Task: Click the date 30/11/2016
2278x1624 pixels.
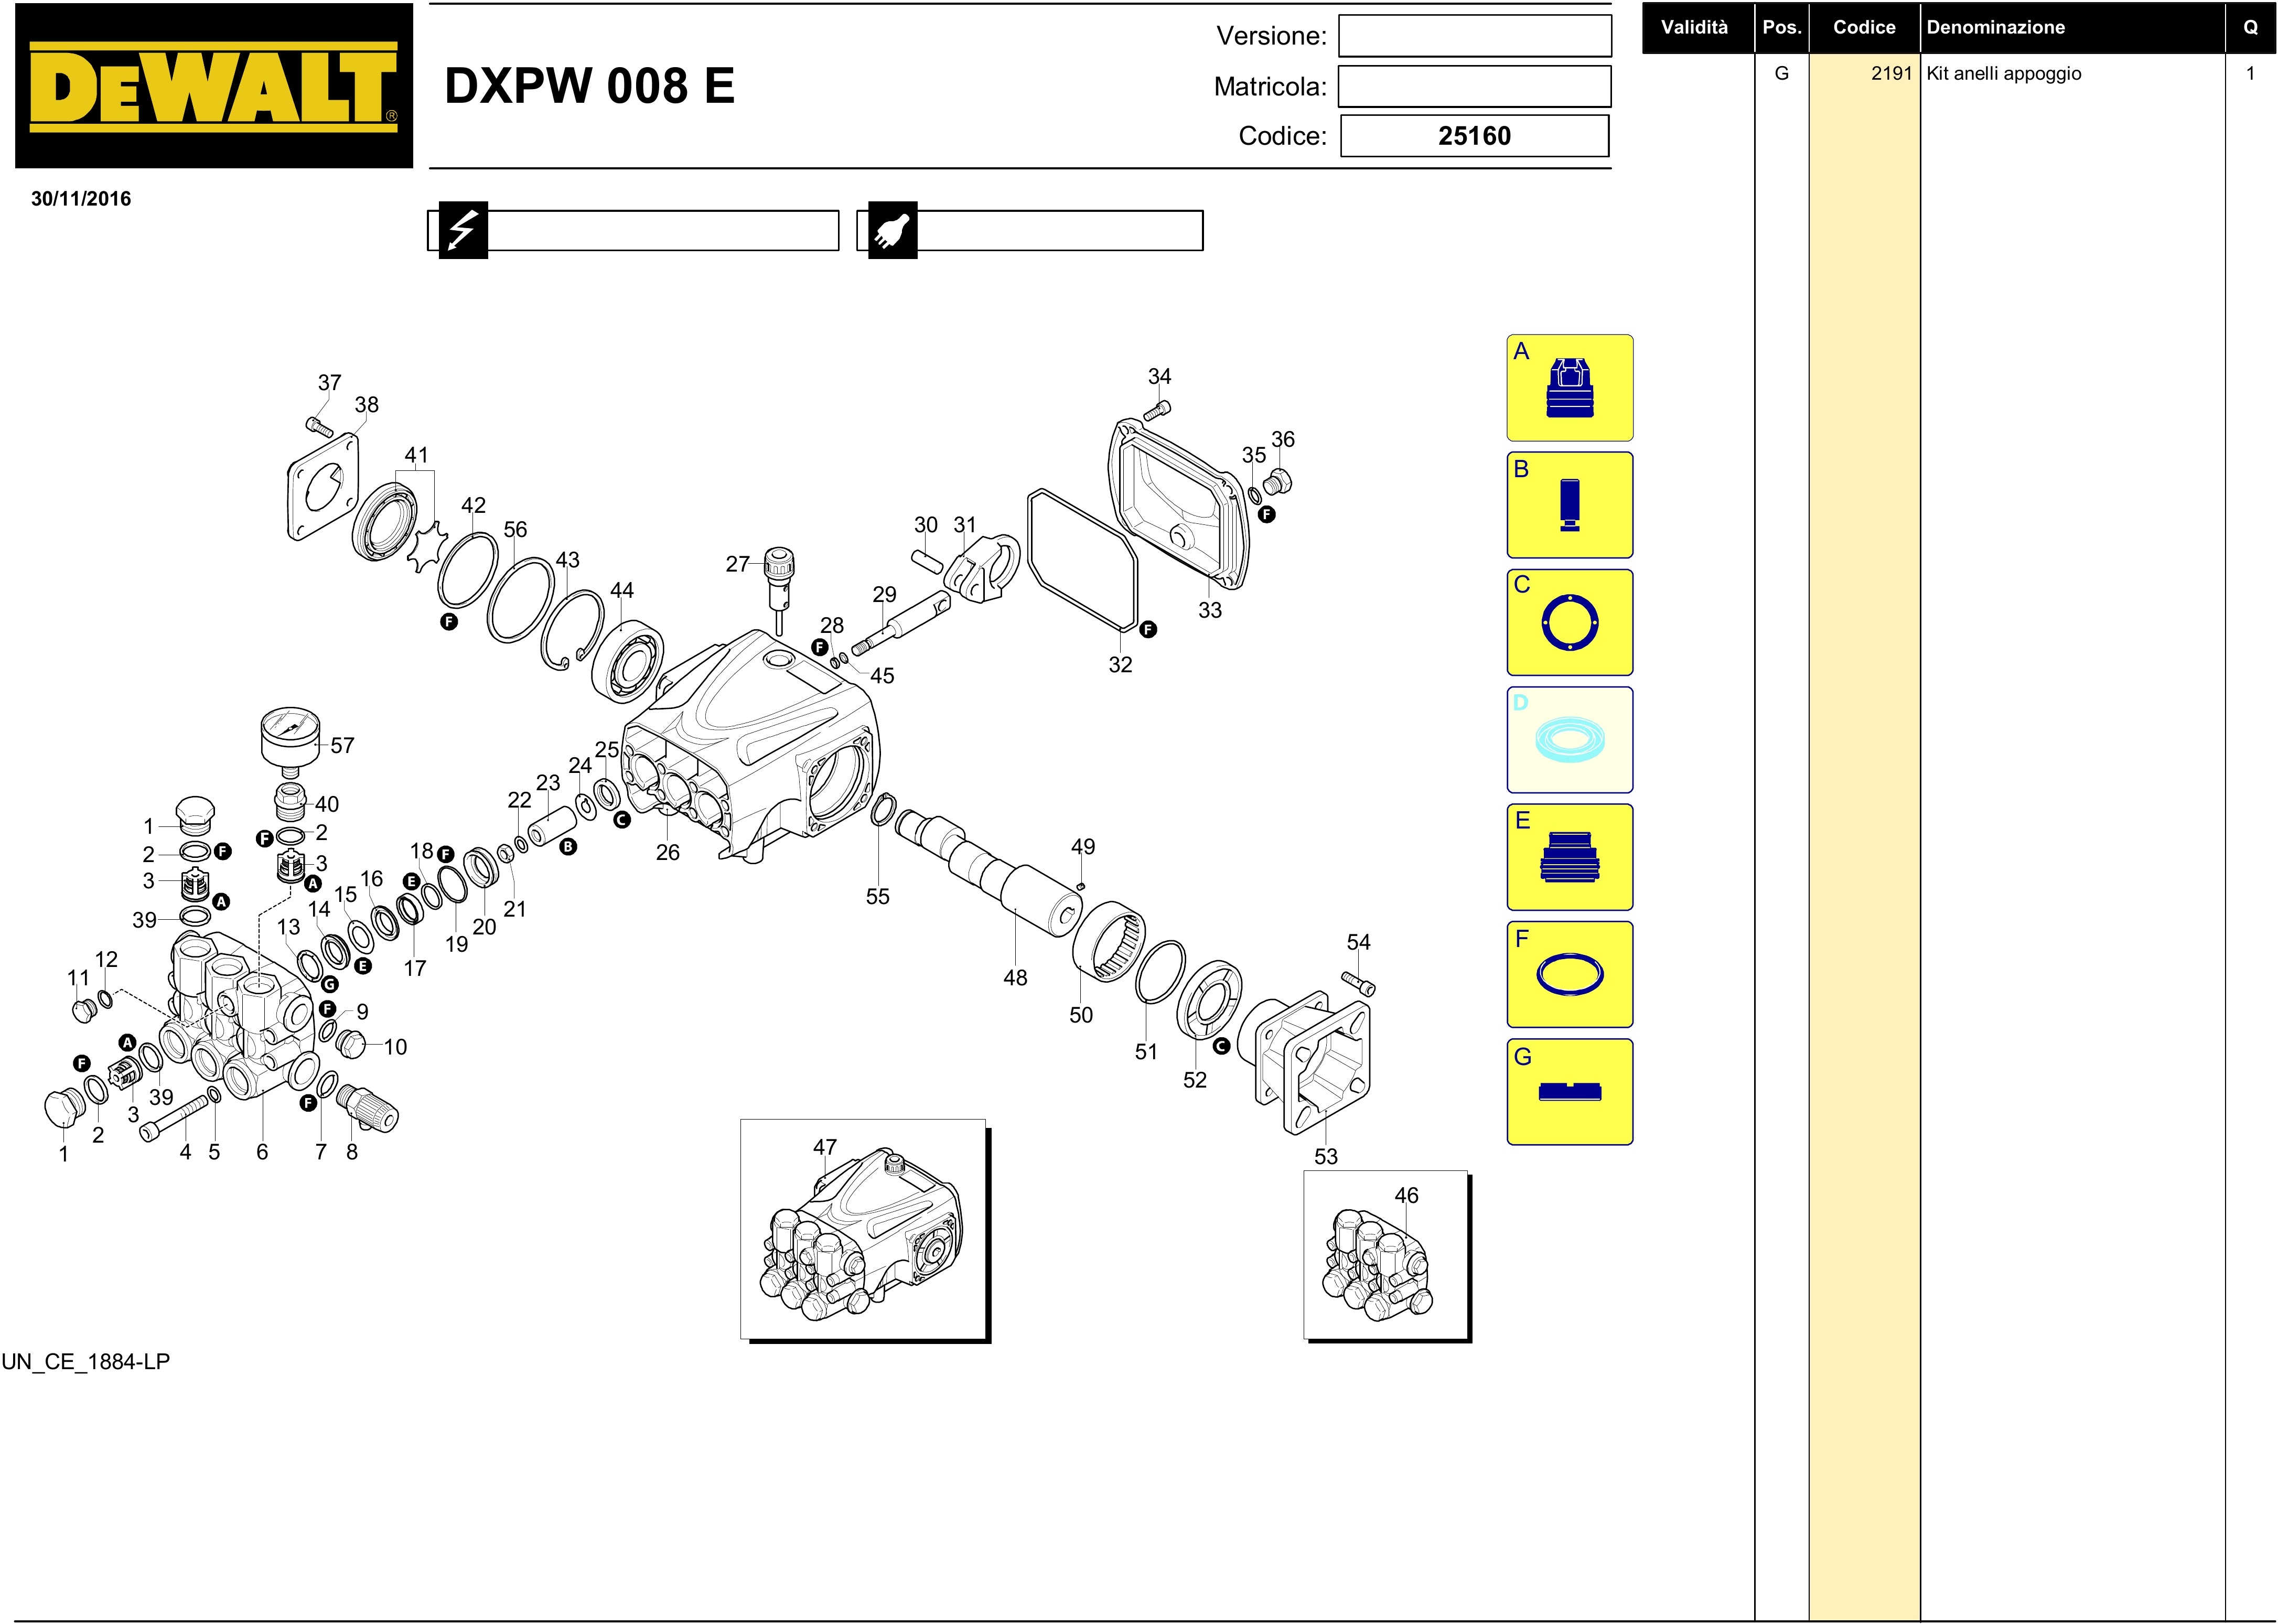Action: (81, 199)
